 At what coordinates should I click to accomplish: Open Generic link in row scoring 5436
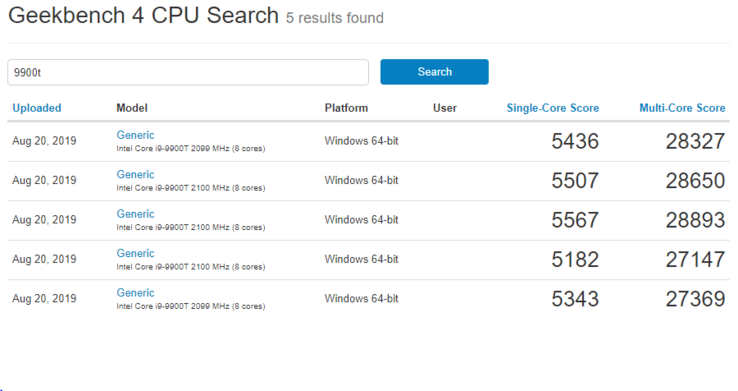(136, 135)
